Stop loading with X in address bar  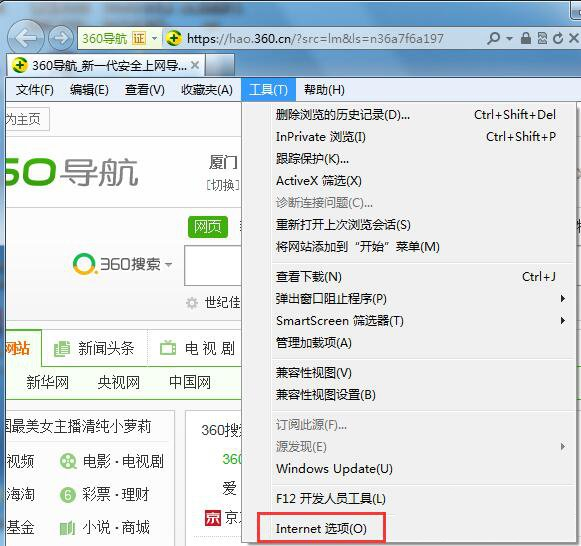573,38
